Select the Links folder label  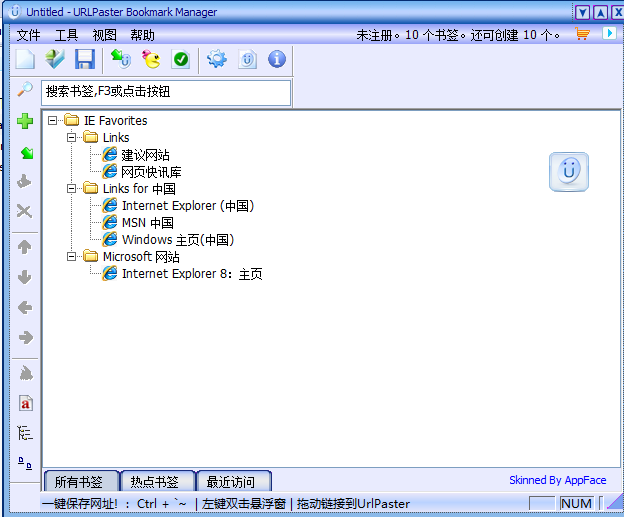116,137
